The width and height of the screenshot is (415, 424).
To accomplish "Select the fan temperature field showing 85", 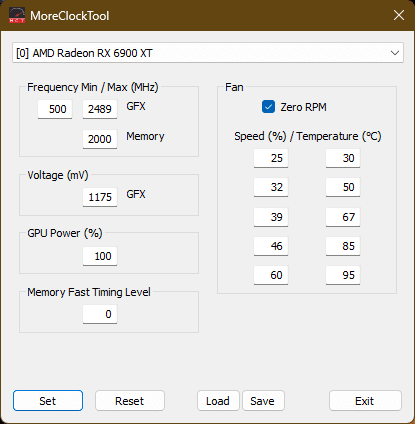I will 343,246.
